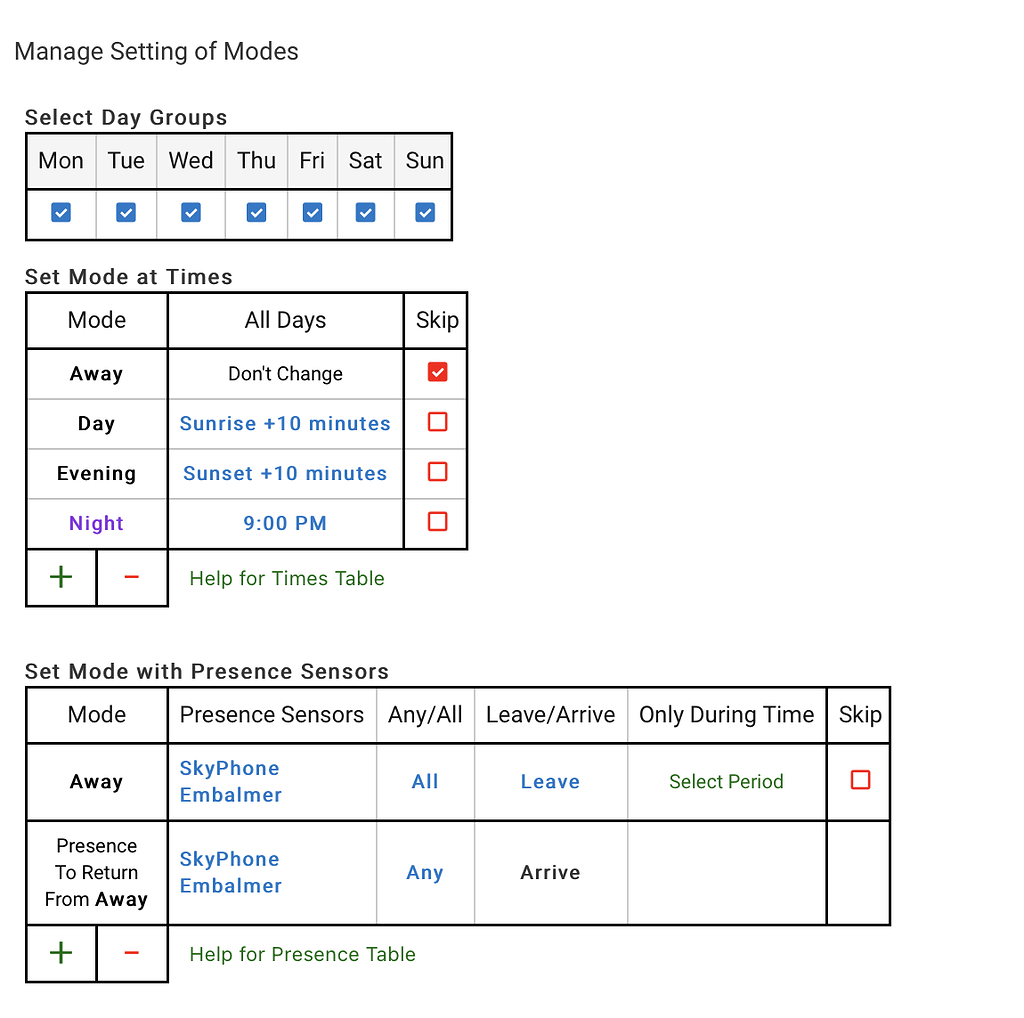Open Help for Times Table
This screenshot has height=1018, width=1024.
pyautogui.click(x=286, y=578)
